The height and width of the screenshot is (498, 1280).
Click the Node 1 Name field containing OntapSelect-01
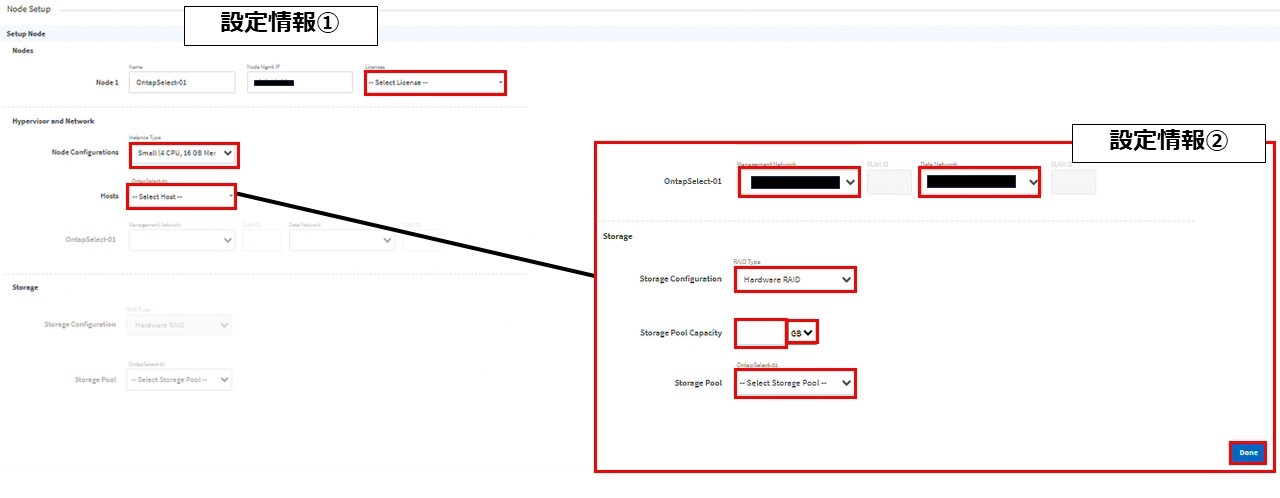(x=182, y=82)
